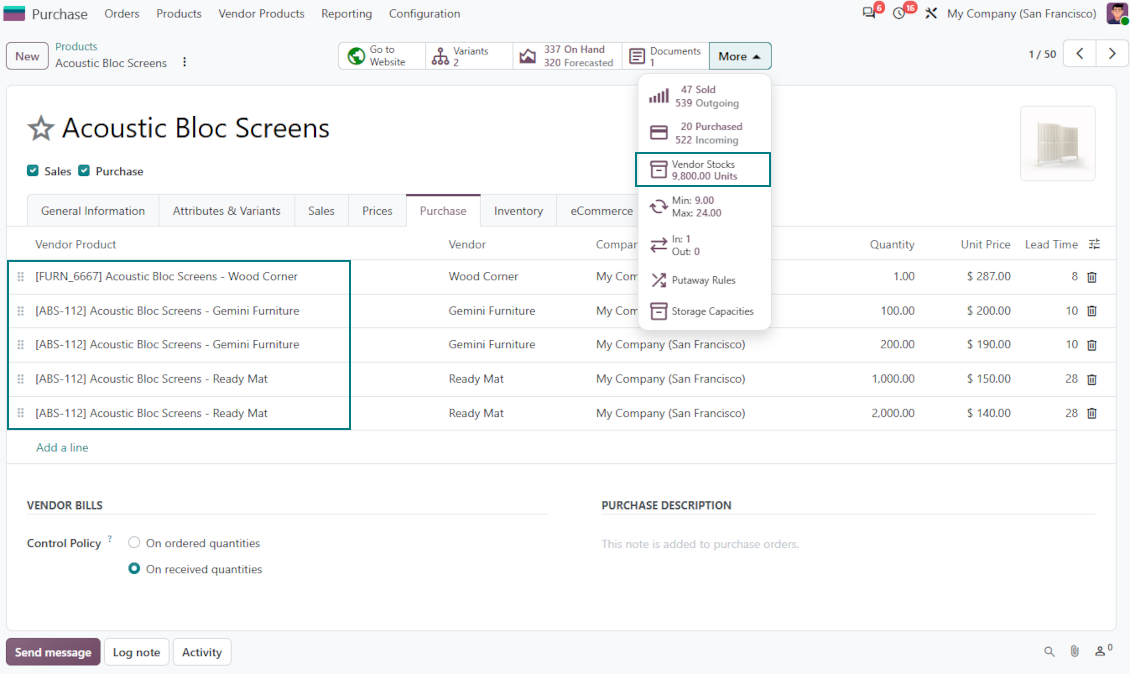Open company switcher My Company (San Francisco)
This screenshot has height=674, width=1130.
pyautogui.click(x=1021, y=14)
